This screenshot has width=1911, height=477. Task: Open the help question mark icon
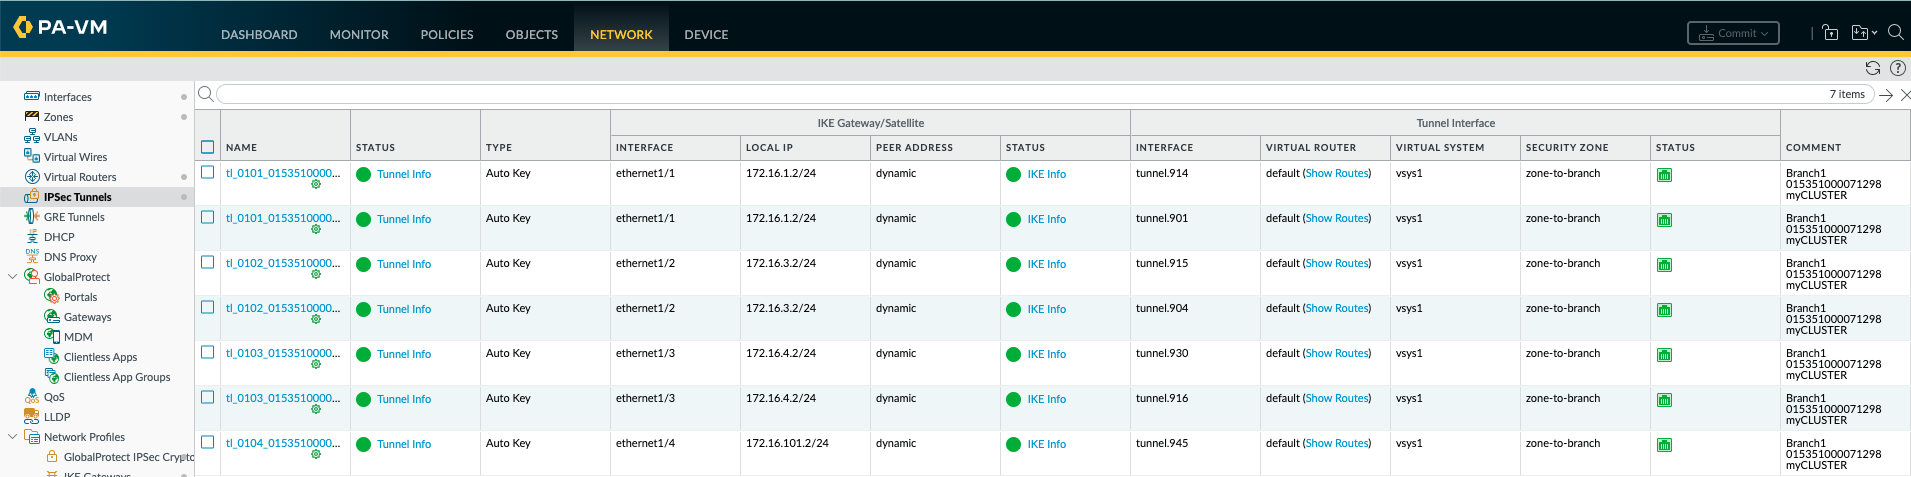1898,68
